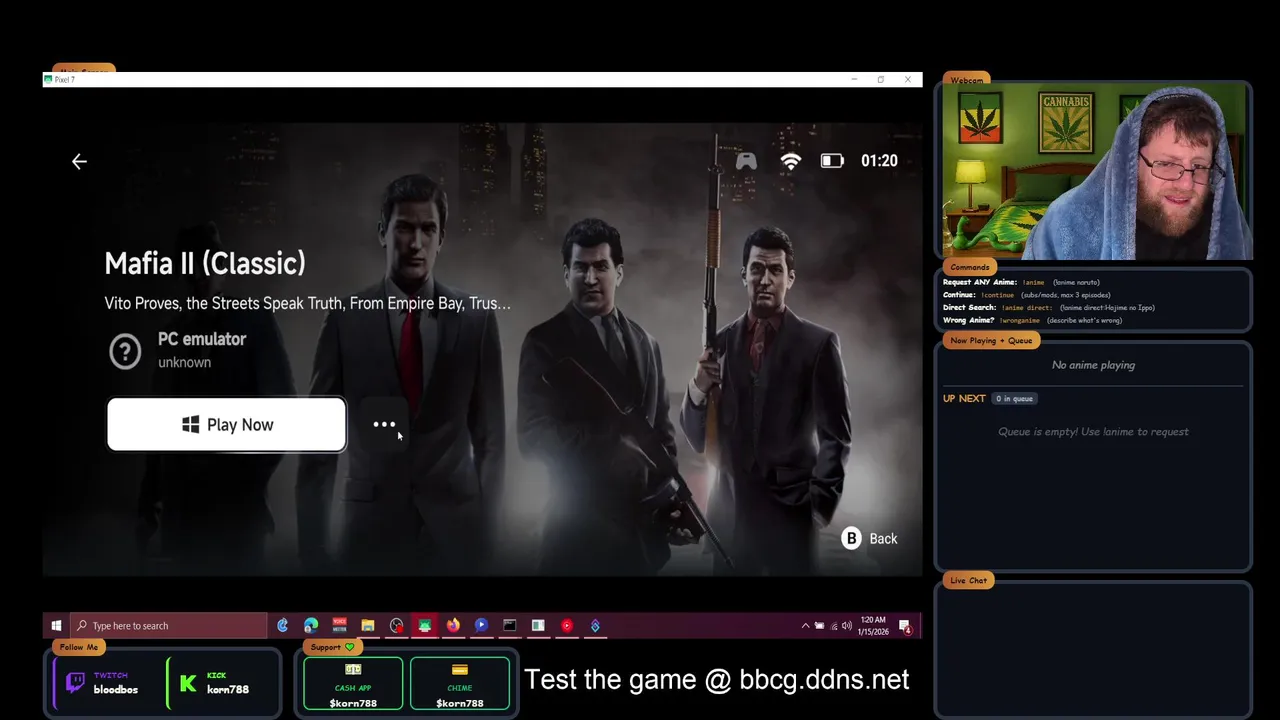The height and width of the screenshot is (720, 1280).
Task: Click the blue swirl taskbar icon
Action: tap(595, 626)
